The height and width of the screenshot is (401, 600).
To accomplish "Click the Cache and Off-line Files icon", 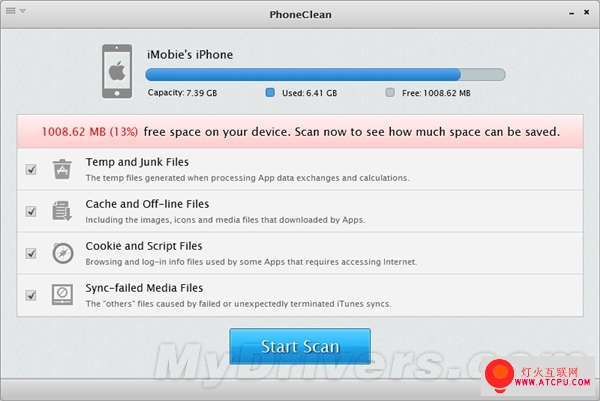I will point(62,211).
